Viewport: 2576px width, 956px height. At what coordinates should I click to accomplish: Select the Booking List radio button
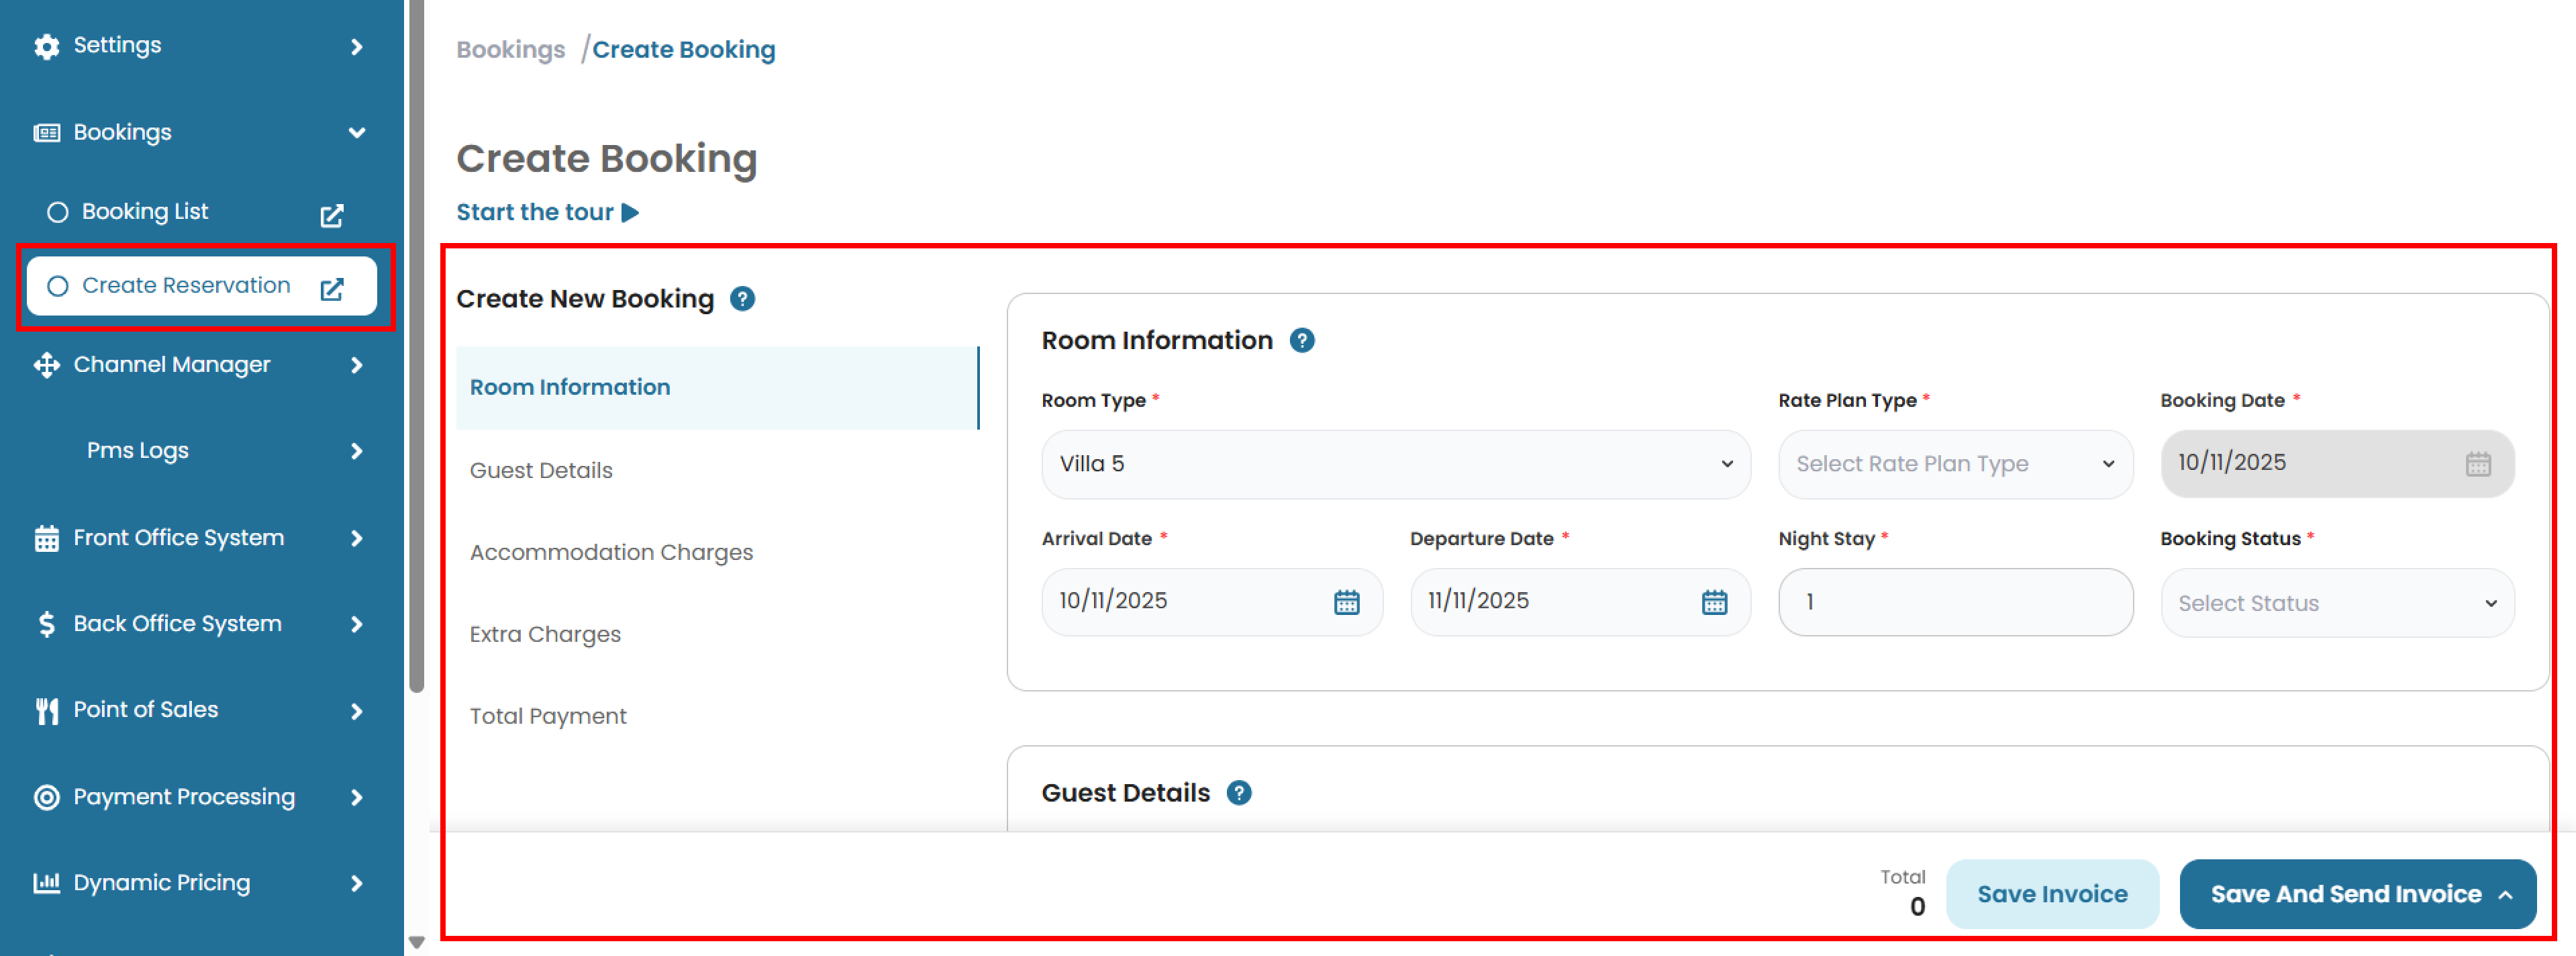pos(57,211)
